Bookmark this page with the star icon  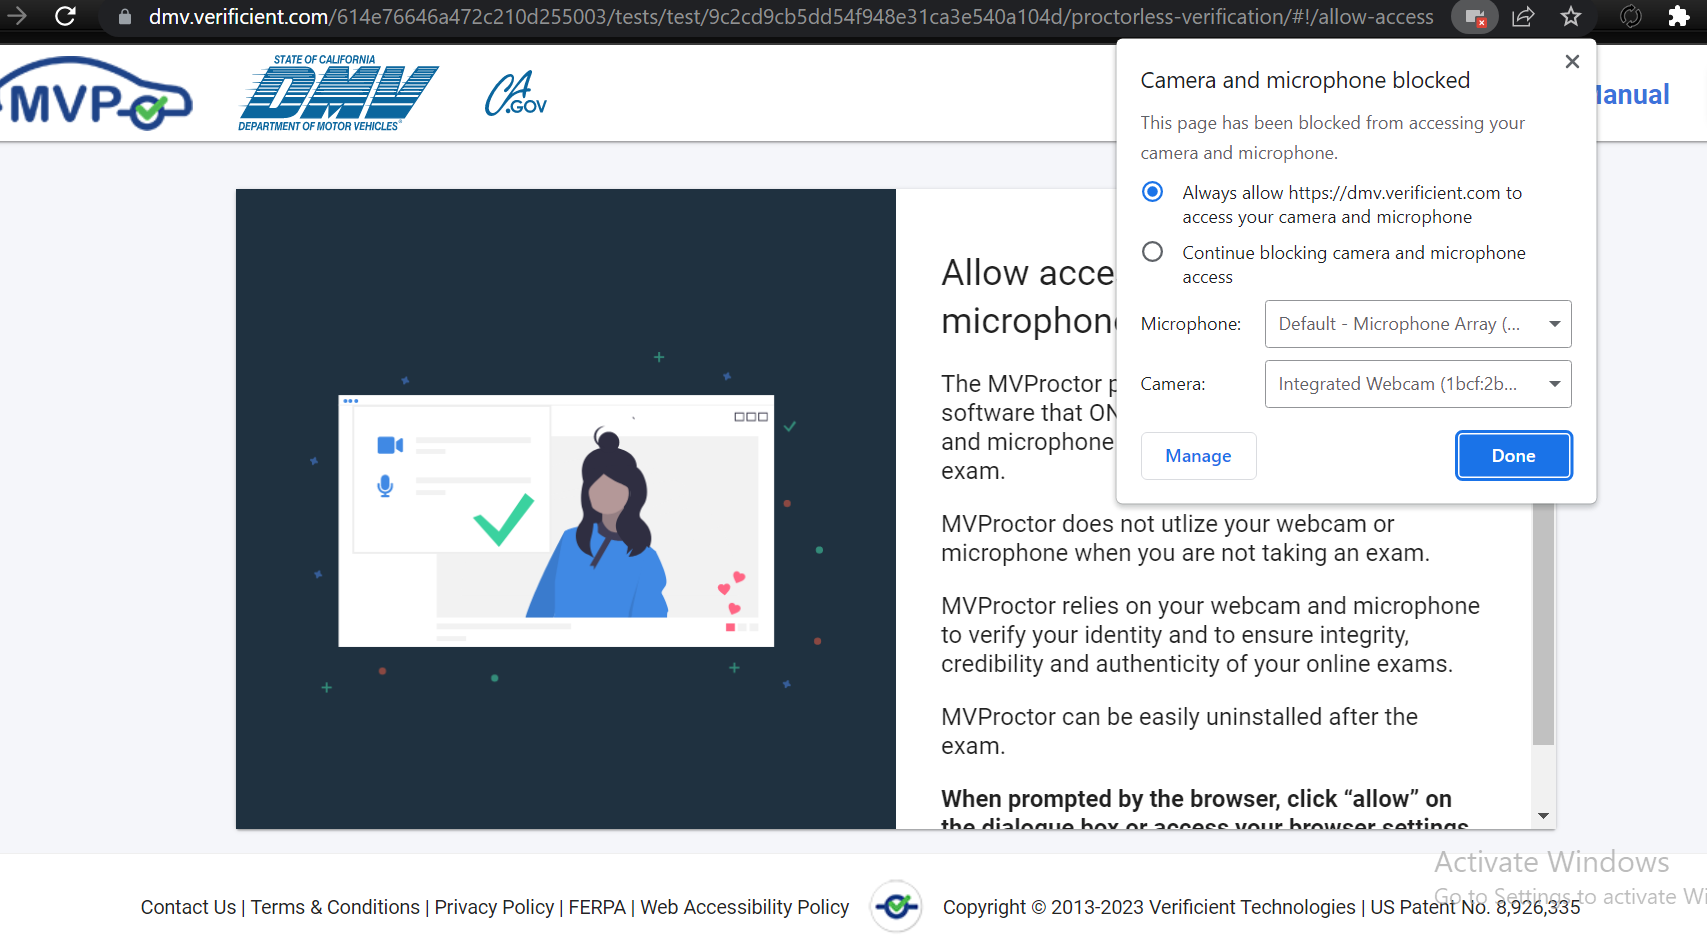tap(1571, 17)
